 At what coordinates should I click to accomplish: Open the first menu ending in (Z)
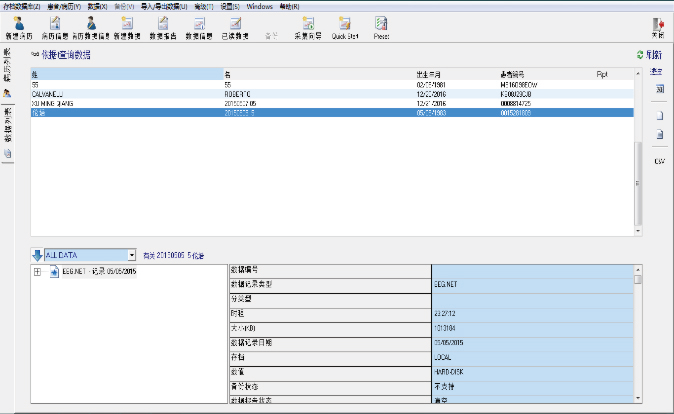(21, 6)
